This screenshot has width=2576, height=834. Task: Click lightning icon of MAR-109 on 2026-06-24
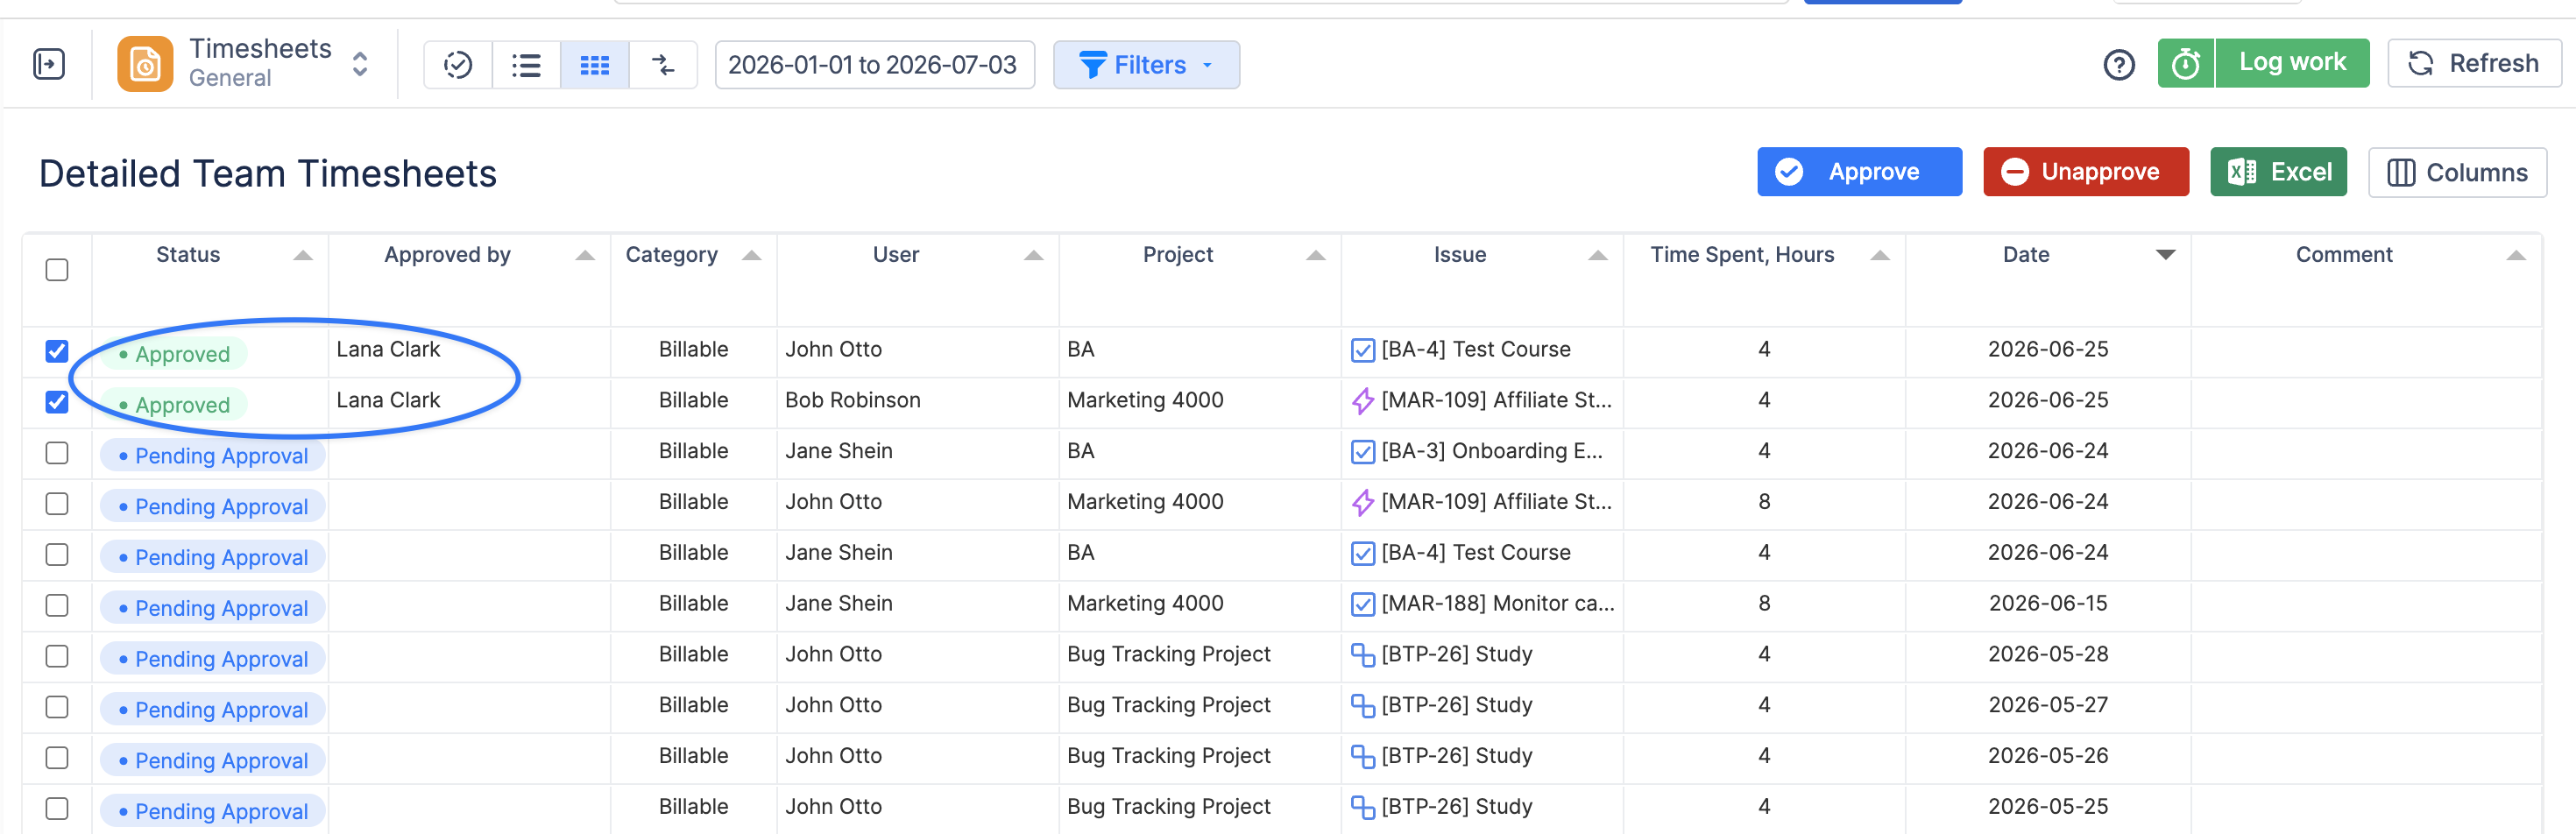[1362, 502]
